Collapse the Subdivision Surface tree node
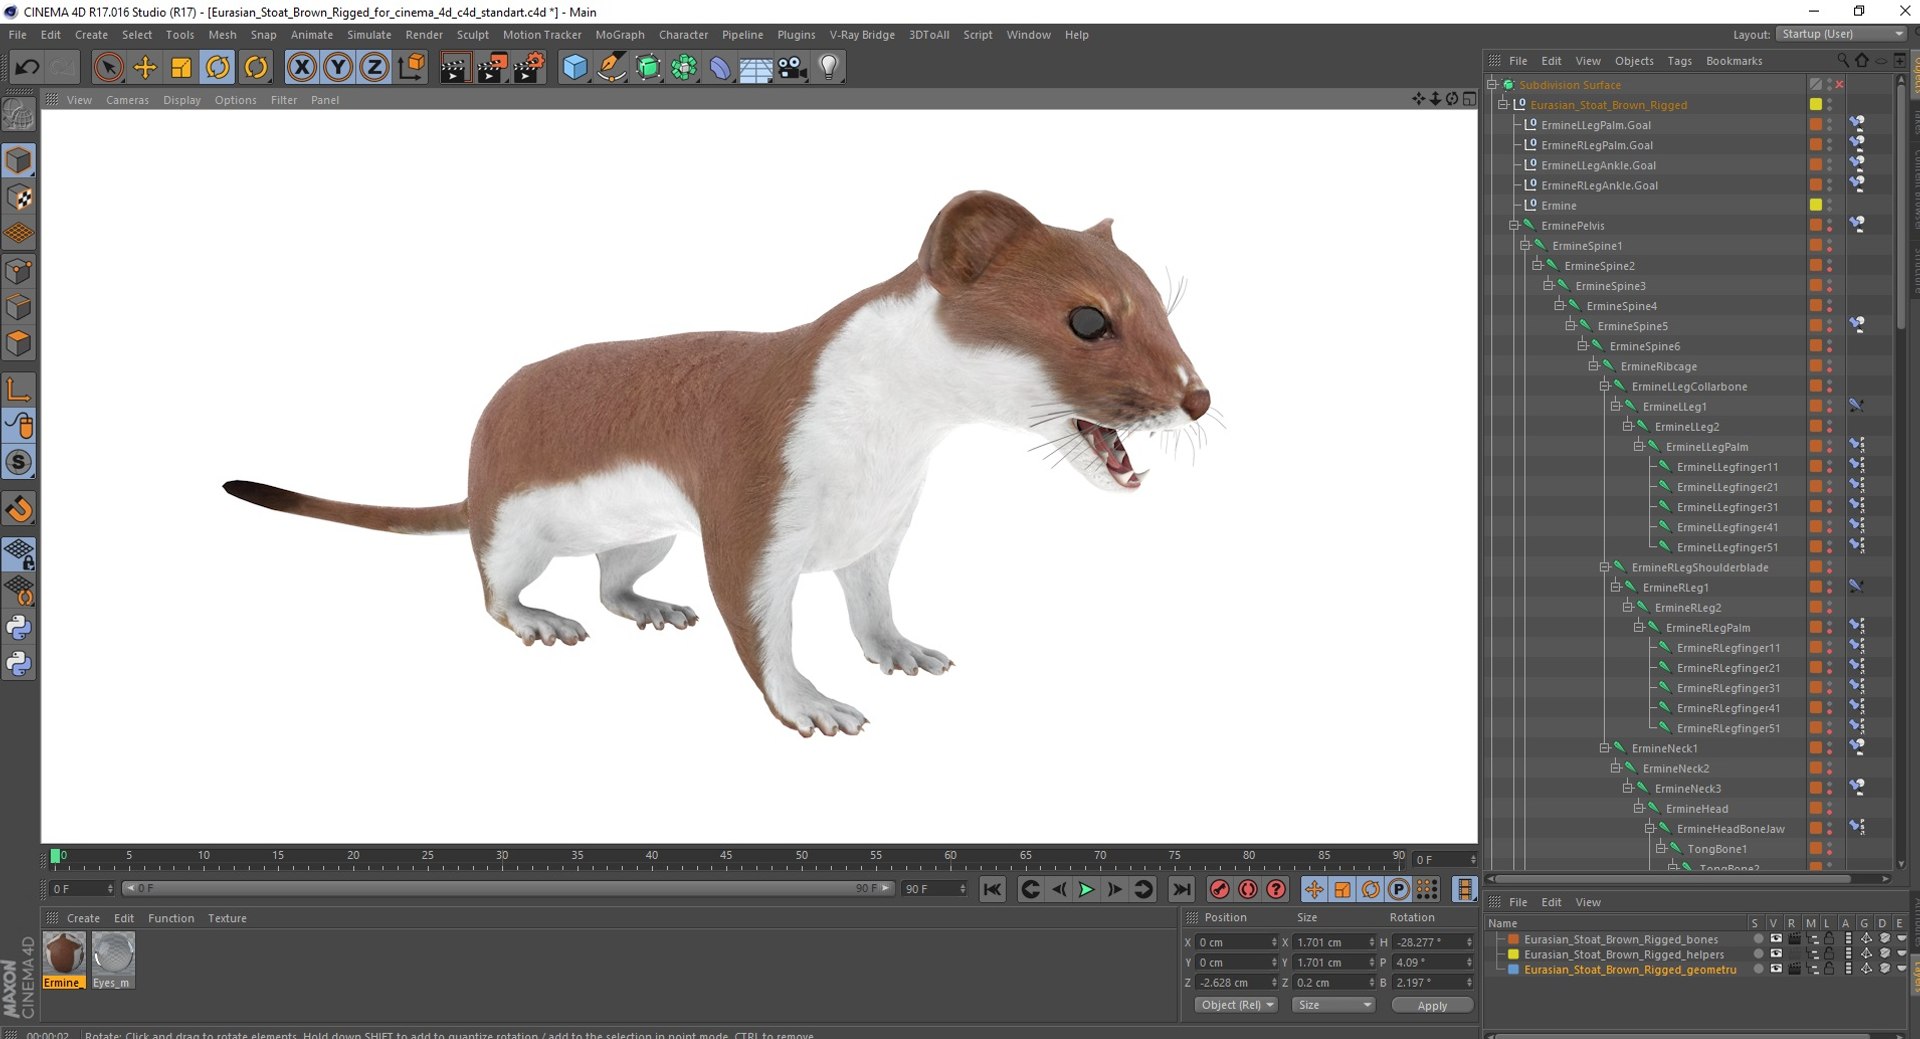The width and height of the screenshot is (1920, 1039). click(x=1492, y=85)
